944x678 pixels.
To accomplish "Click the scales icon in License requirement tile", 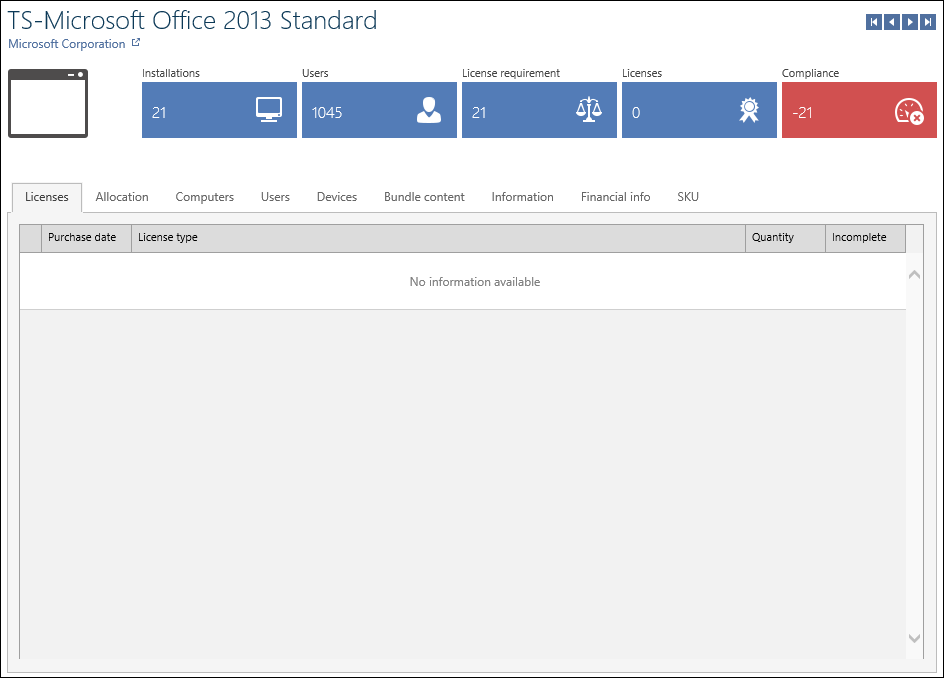I will (x=589, y=110).
